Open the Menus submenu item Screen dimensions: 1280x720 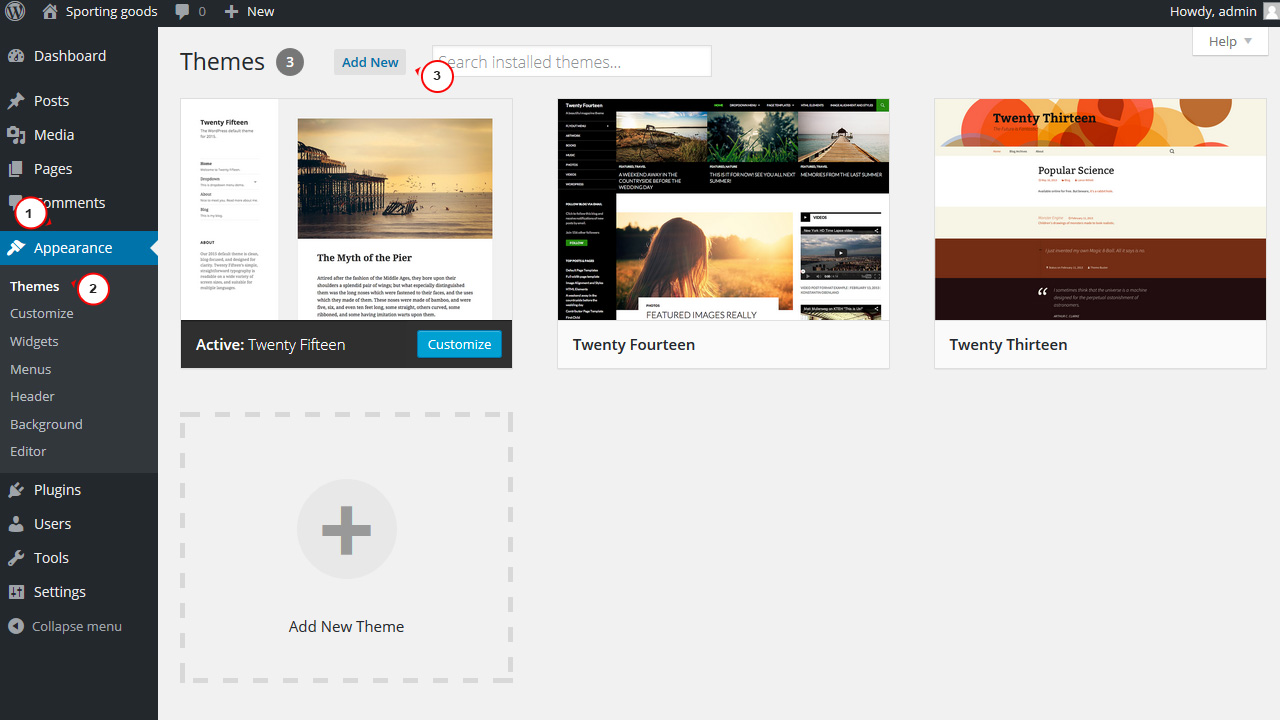coord(31,369)
